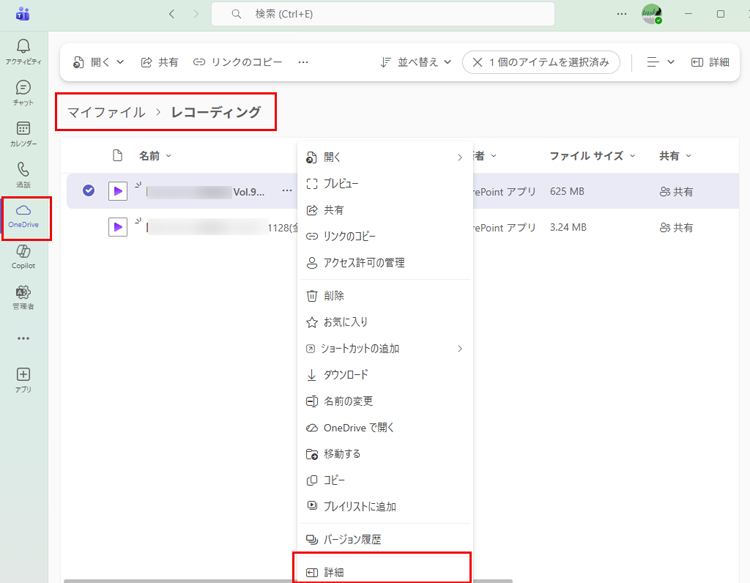Choose ダウンロード from context menu
This screenshot has width=750, height=583.
(x=385, y=375)
